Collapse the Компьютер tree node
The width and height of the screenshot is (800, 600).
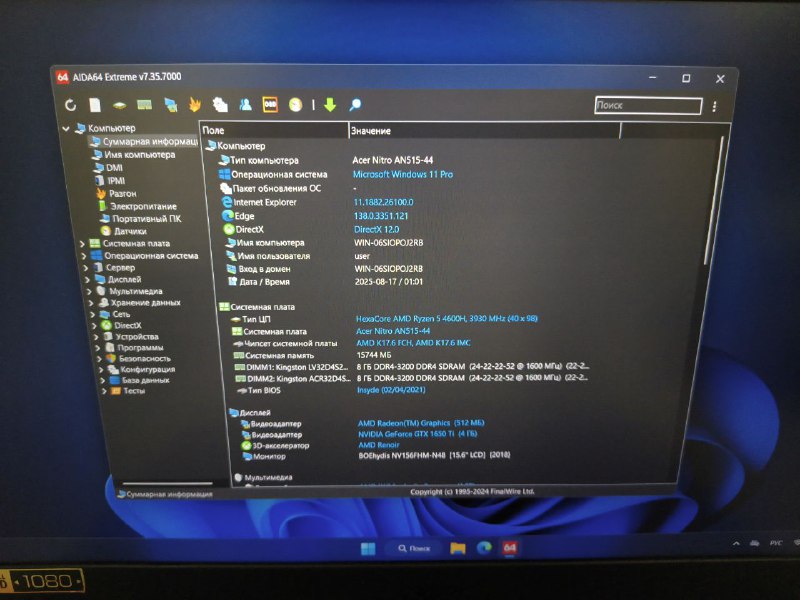[x=66, y=129]
